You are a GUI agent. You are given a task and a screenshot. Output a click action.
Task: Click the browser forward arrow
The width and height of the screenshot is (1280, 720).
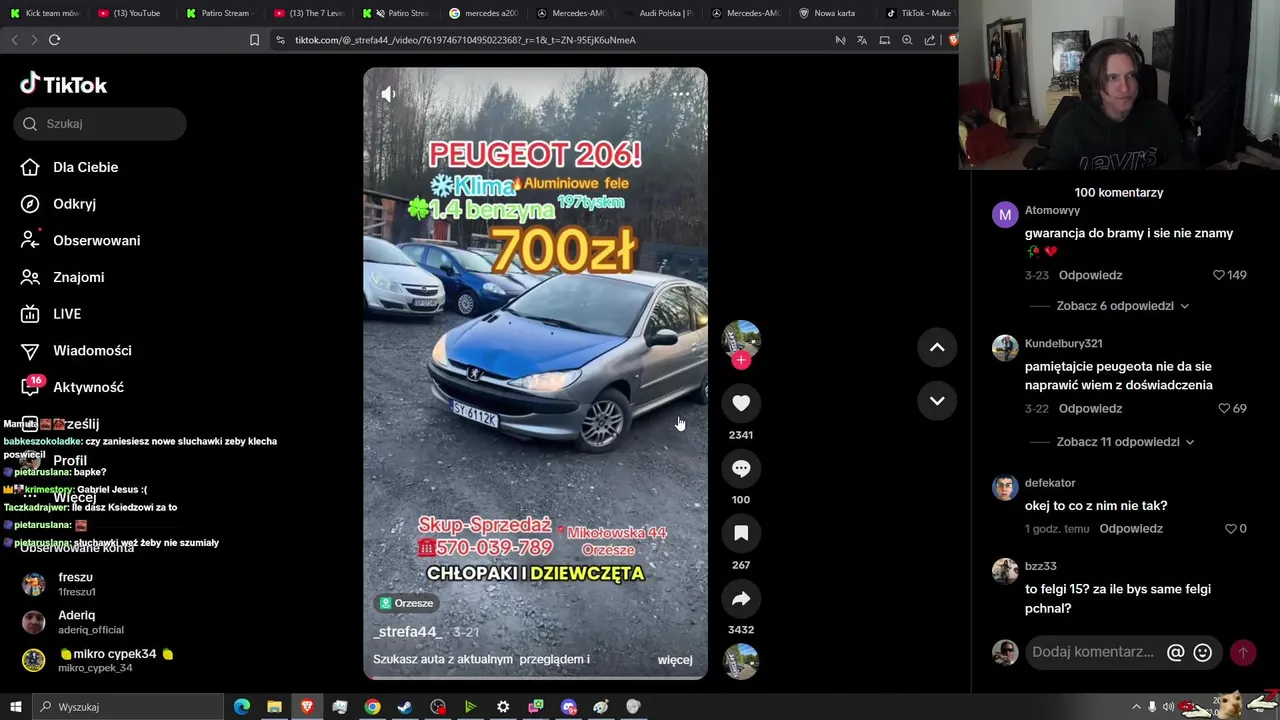34,40
